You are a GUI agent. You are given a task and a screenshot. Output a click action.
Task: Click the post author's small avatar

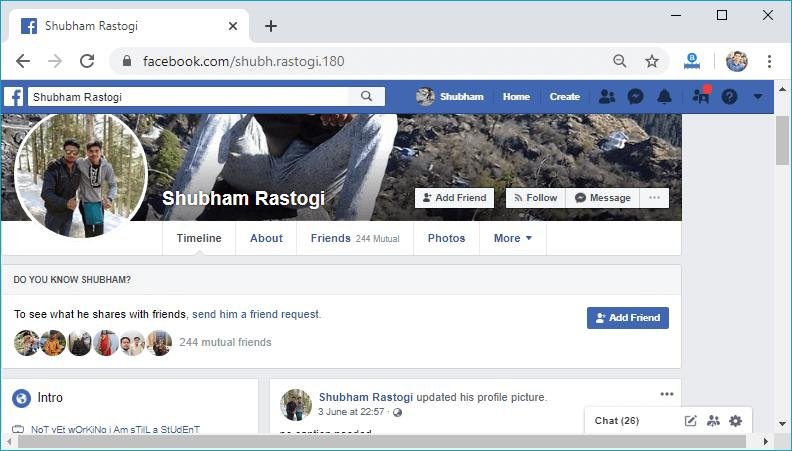(296, 405)
